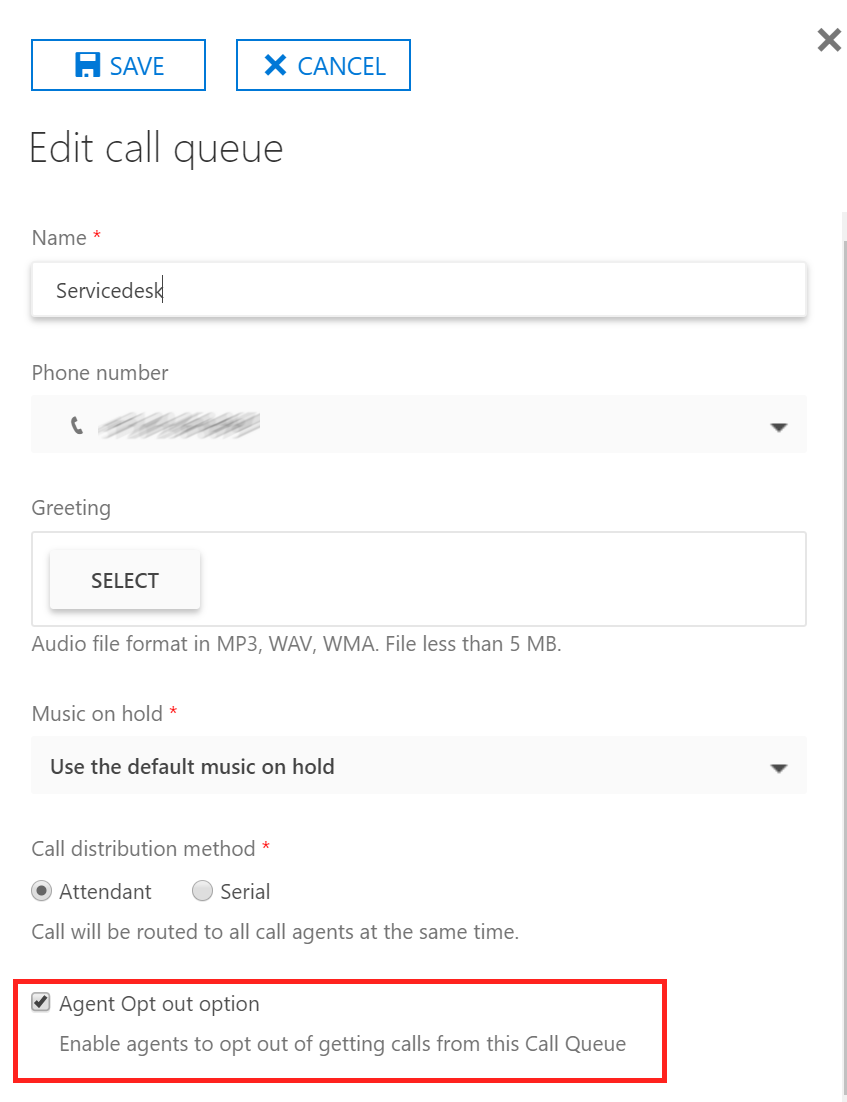The image size is (847, 1102).
Task: Click the blue X cancel icon
Action: [x=275, y=65]
